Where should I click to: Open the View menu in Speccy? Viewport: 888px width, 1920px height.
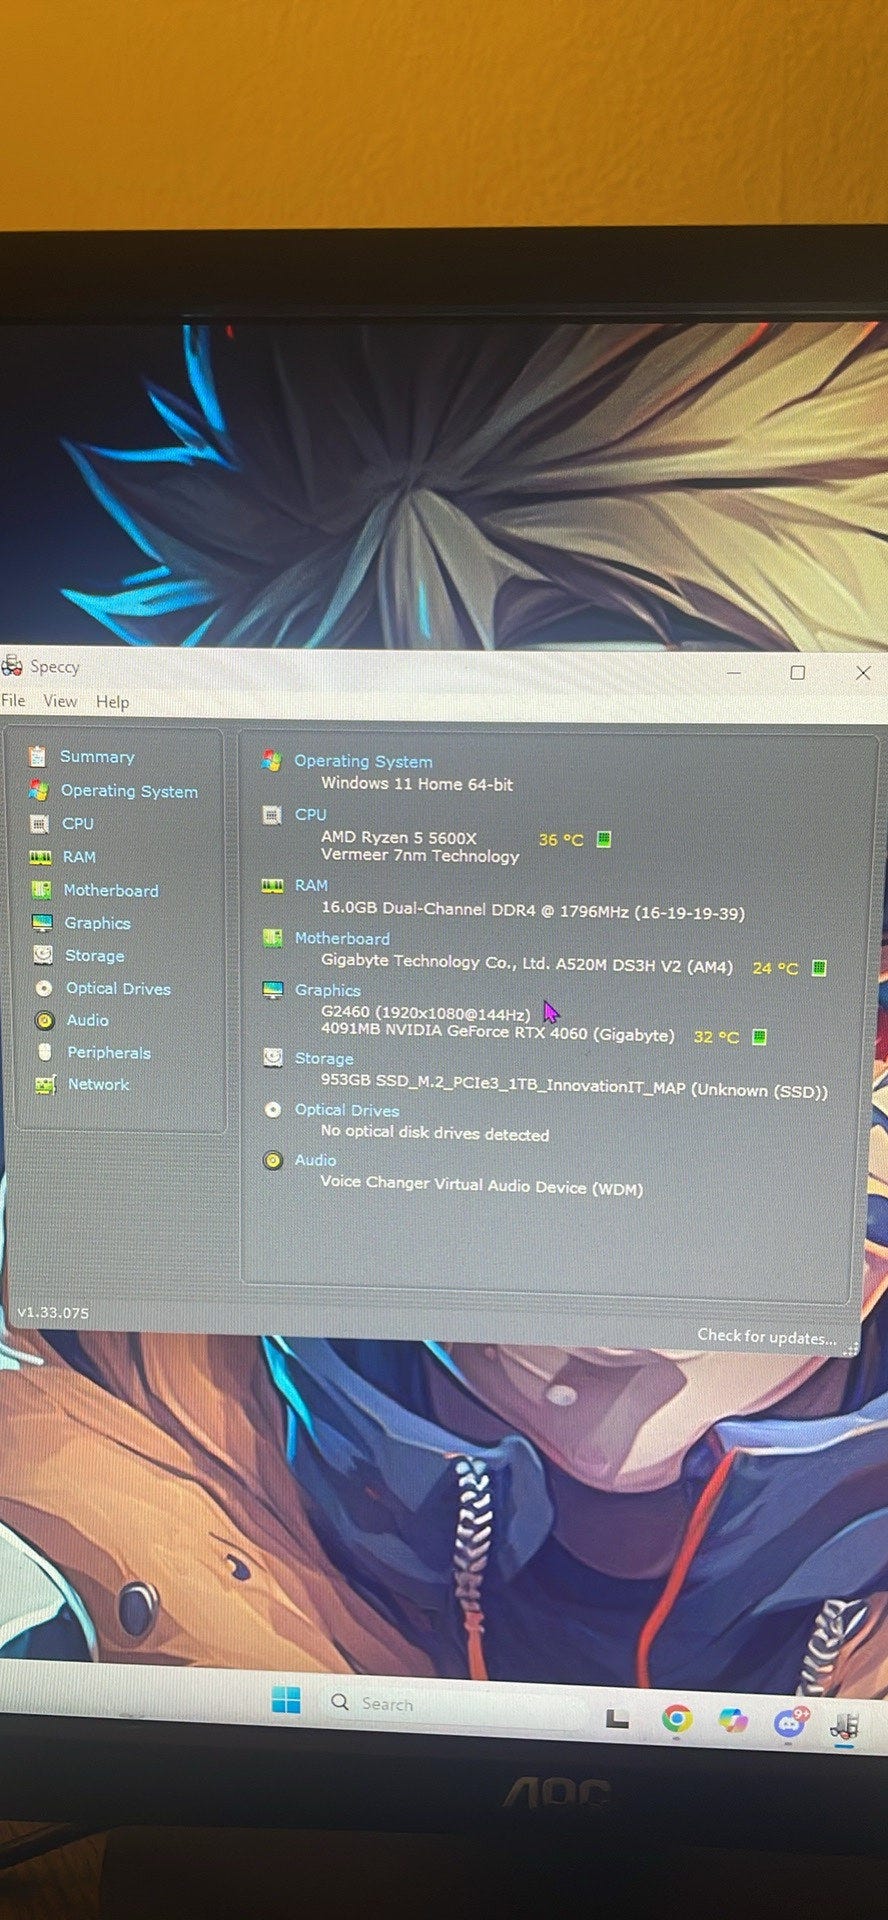[x=60, y=701]
